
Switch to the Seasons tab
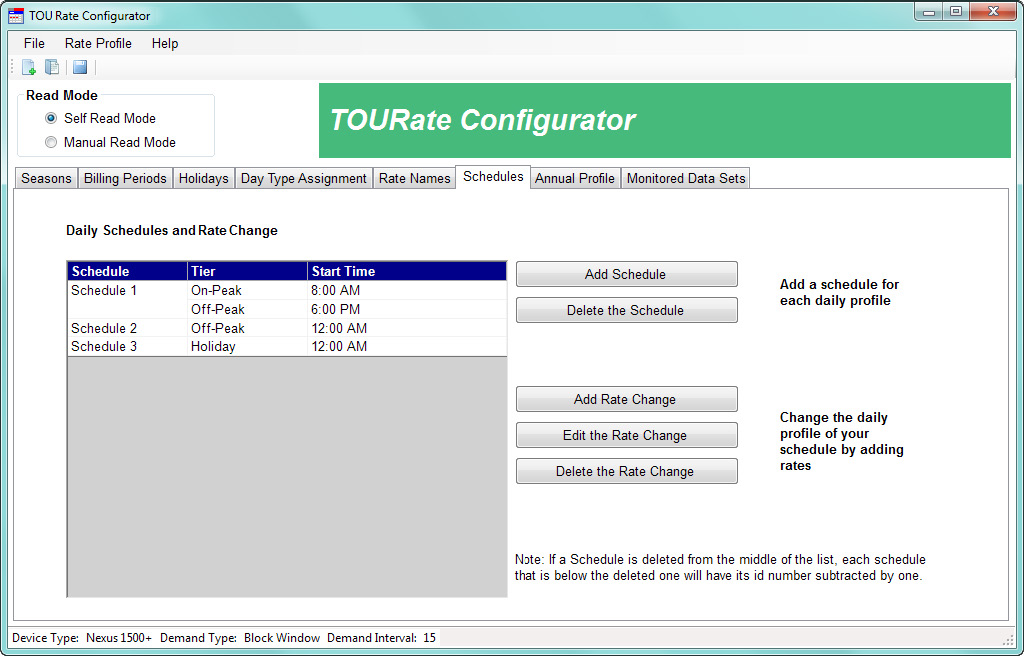(46, 178)
